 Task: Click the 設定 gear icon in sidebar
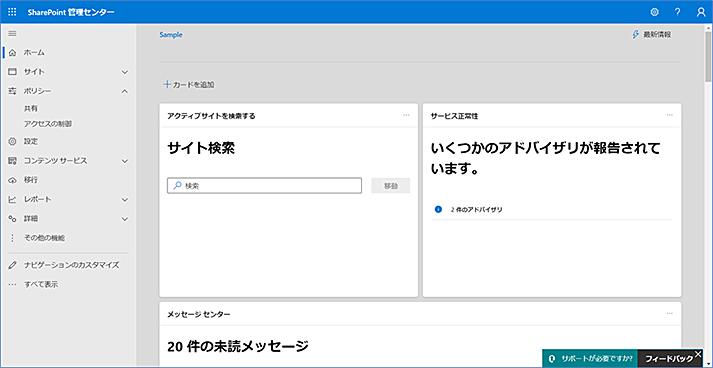point(12,141)
